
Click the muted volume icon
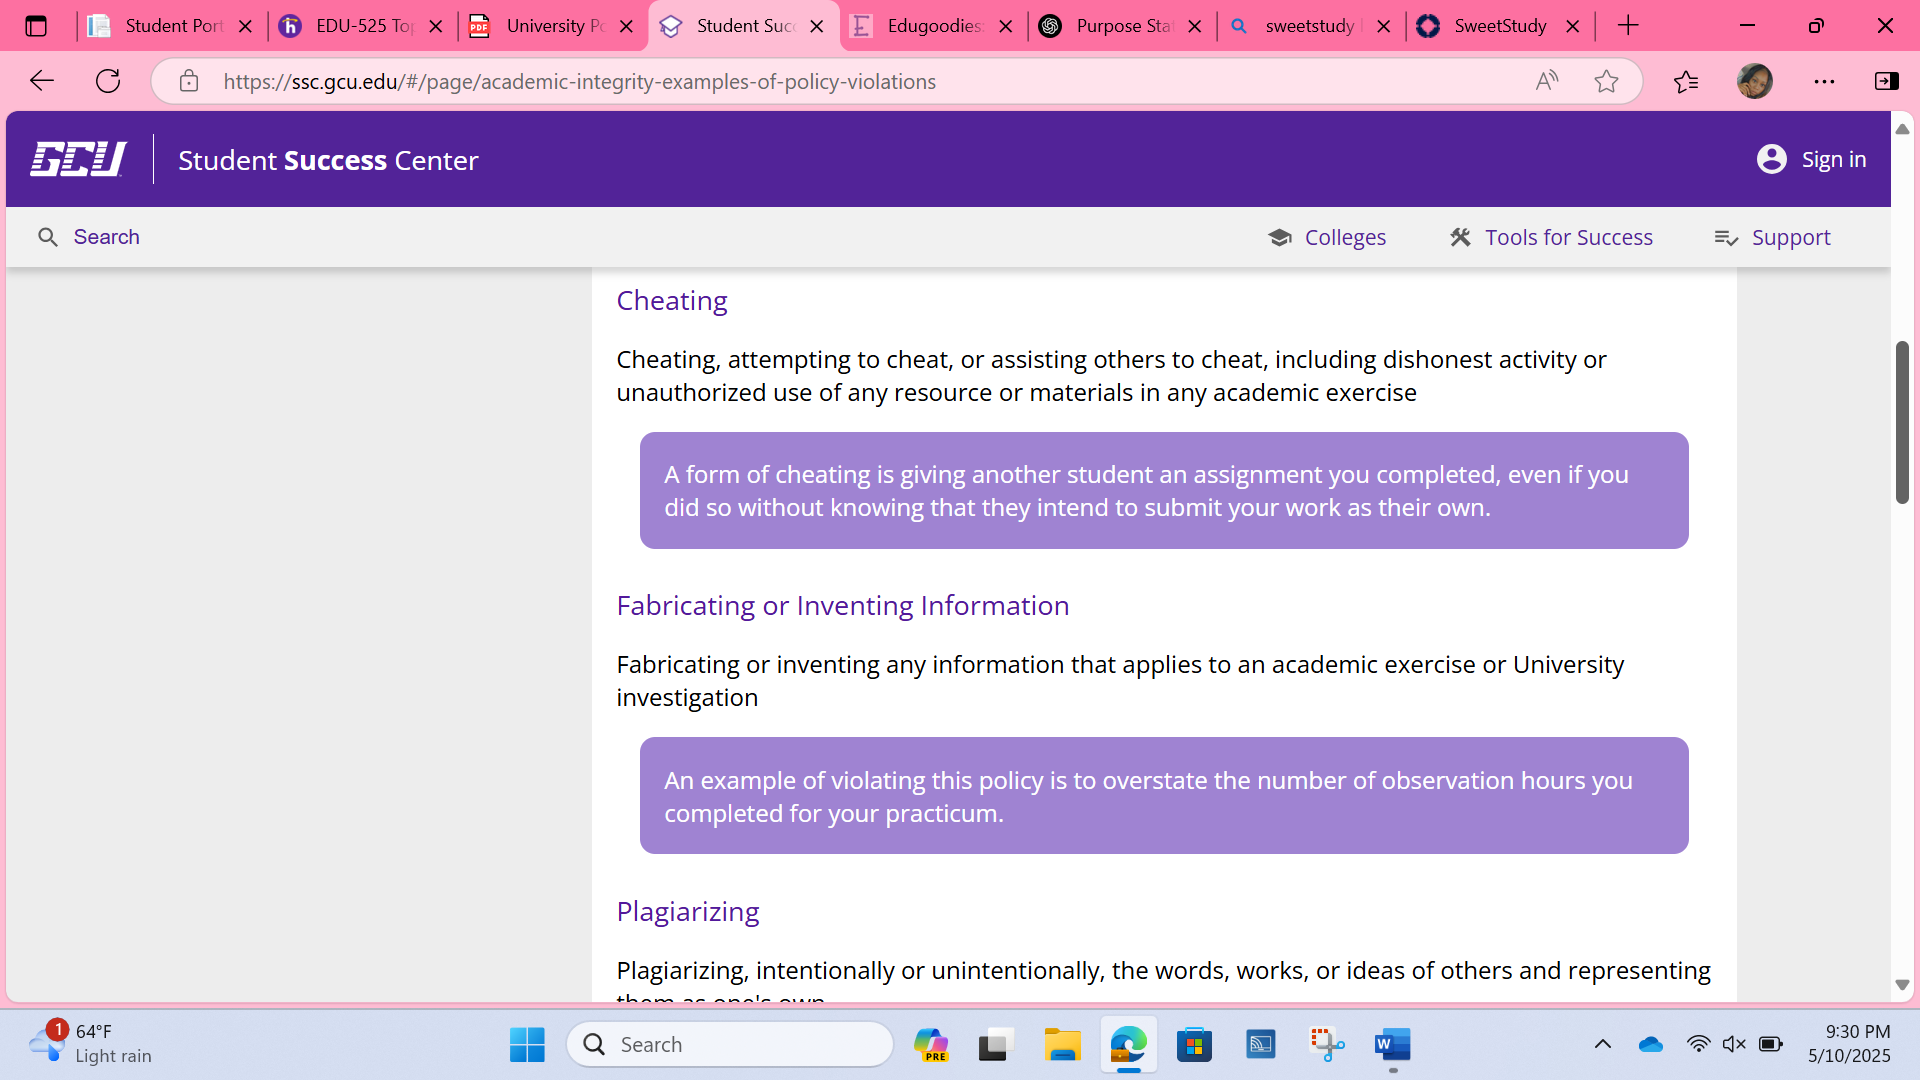pyautogui.click(x=1734, y=1044)
